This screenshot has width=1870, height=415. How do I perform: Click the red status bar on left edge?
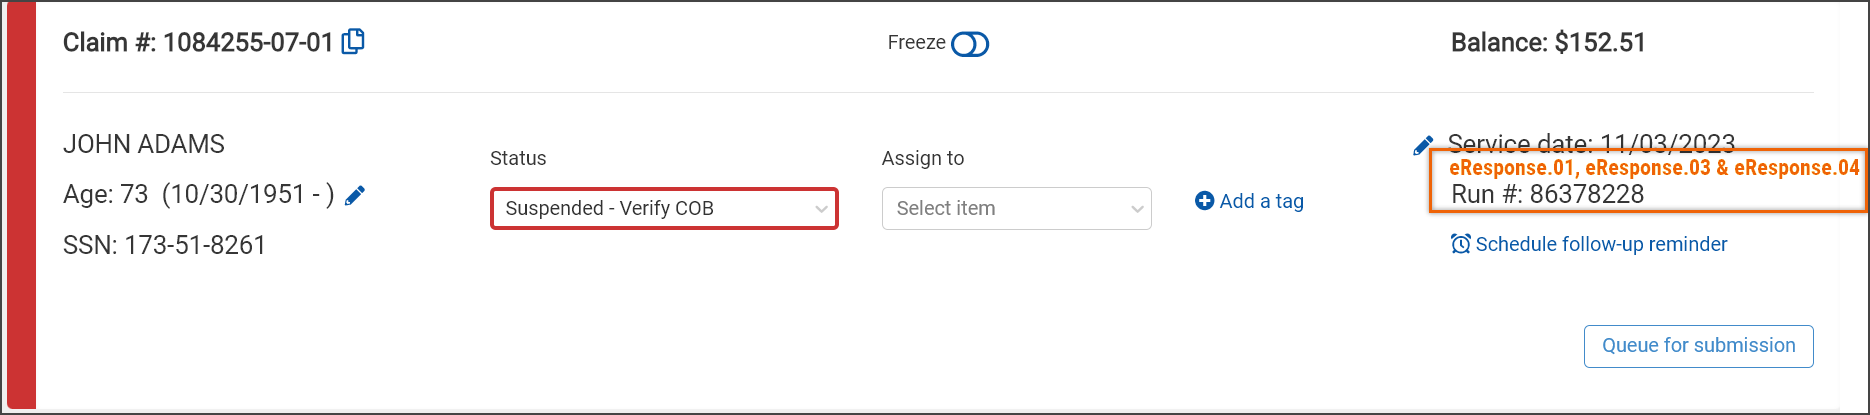pos(21,207)
